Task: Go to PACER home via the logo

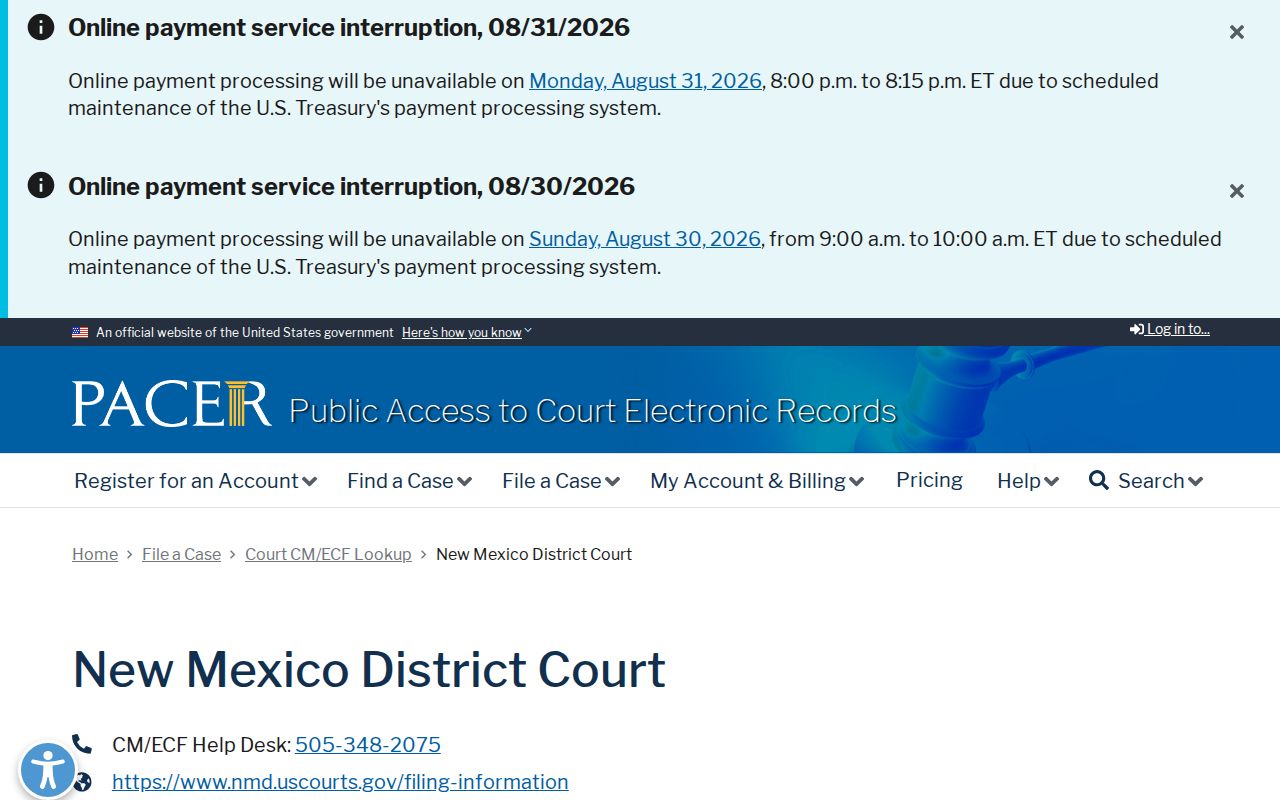Action: tap(171, 404)
